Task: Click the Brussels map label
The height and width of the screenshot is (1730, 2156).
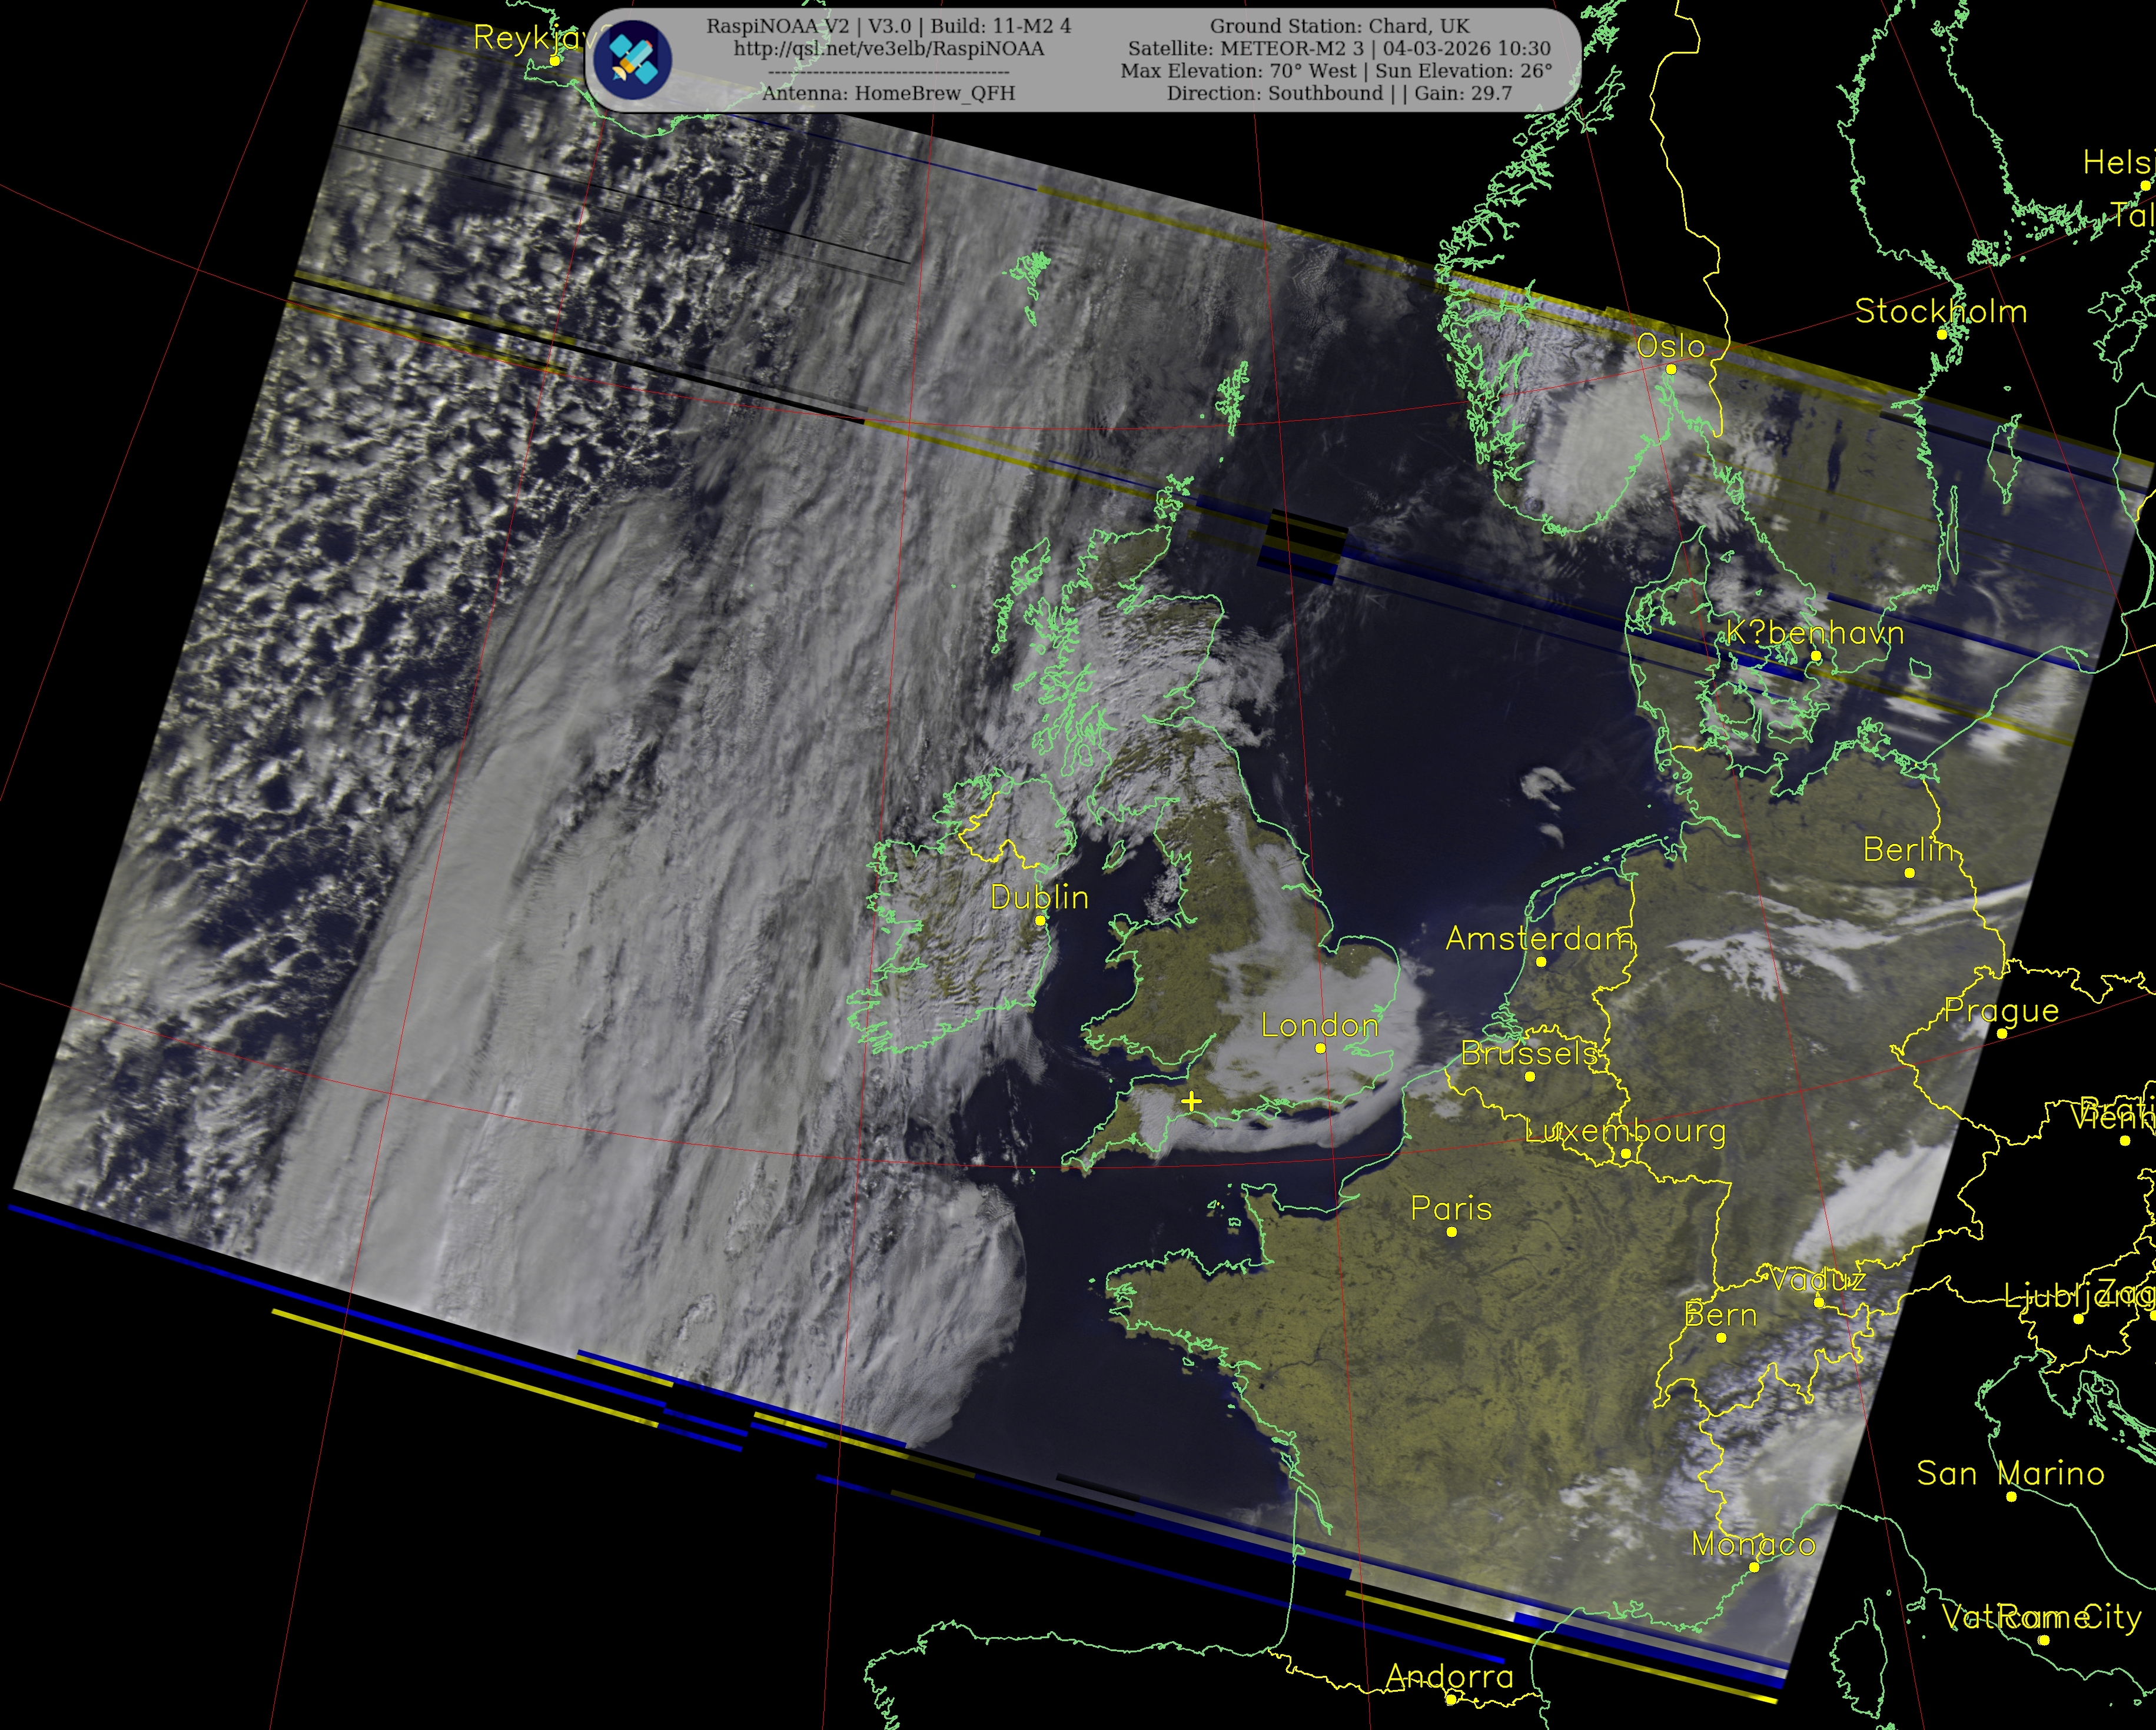Action: point(1529,1053)
